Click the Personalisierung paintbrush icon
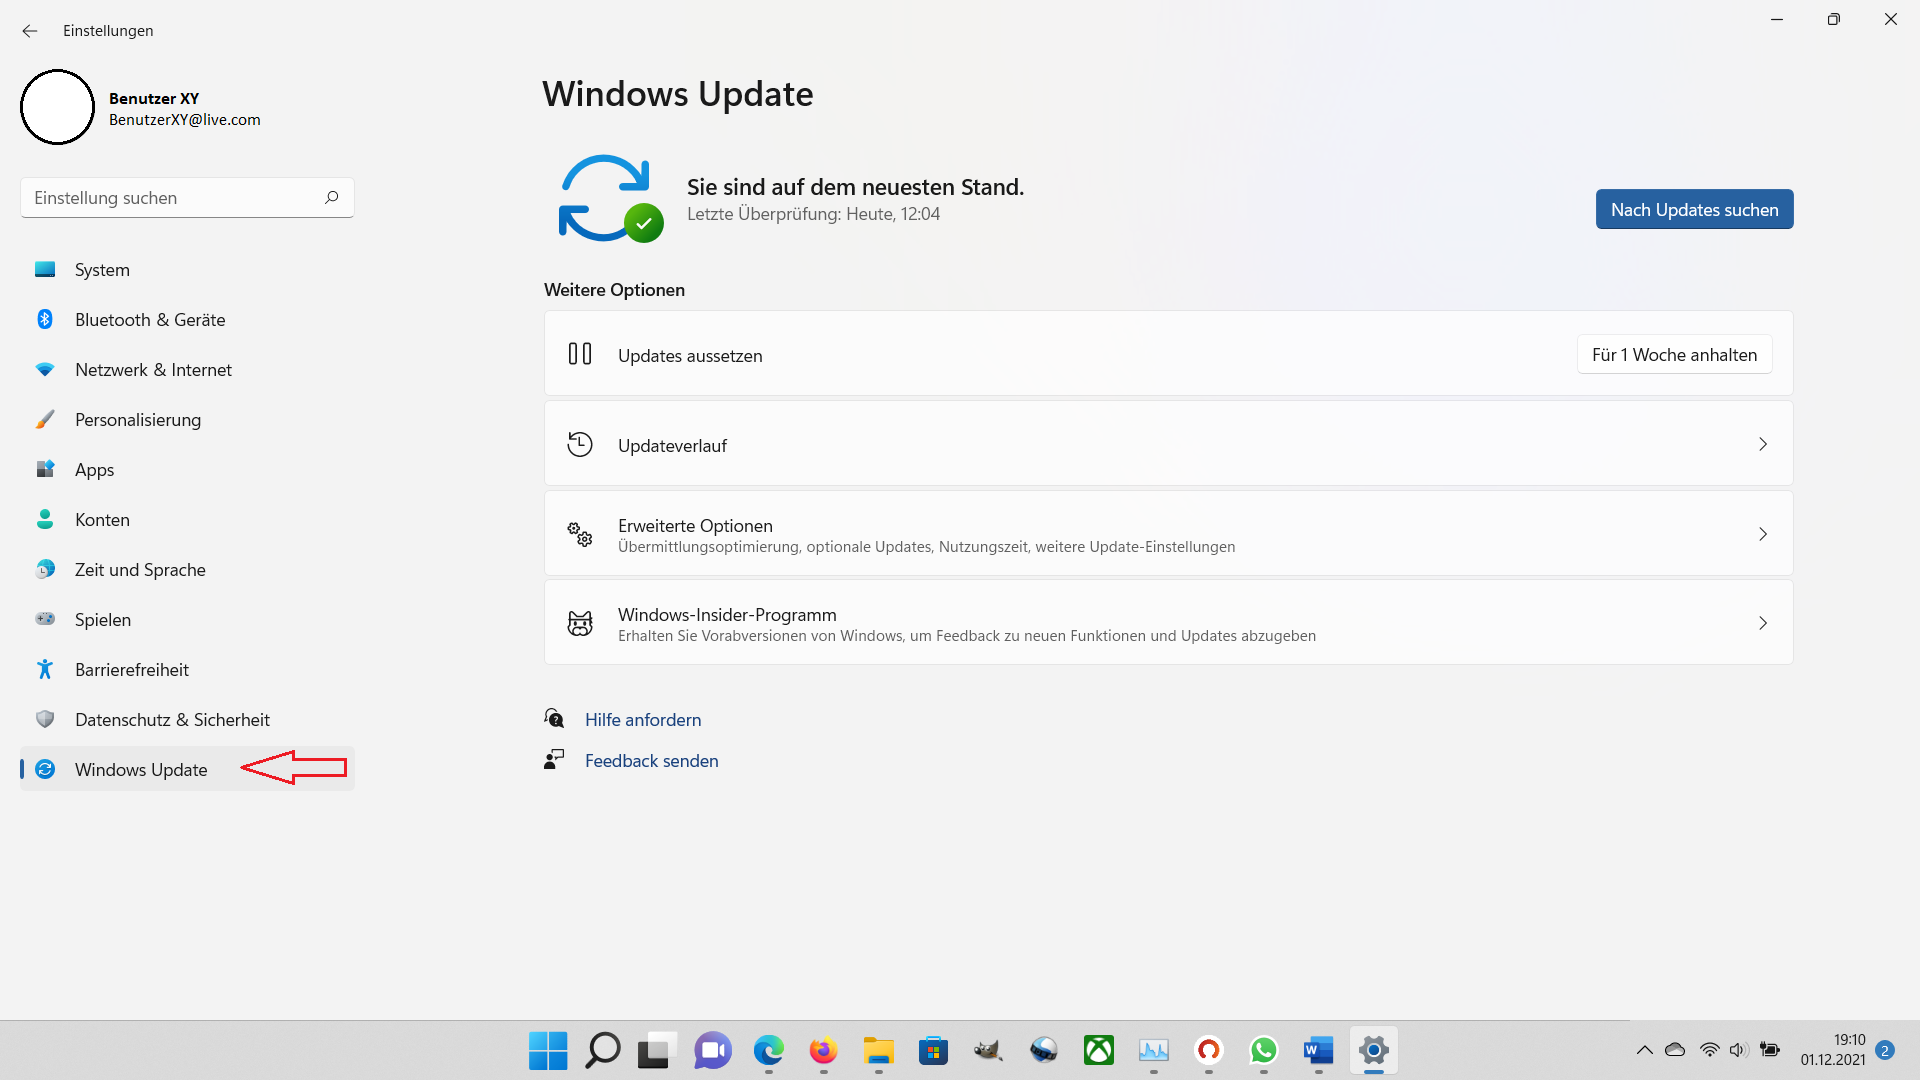Viewport: 1920px width, 1080px height. [45, 420]
